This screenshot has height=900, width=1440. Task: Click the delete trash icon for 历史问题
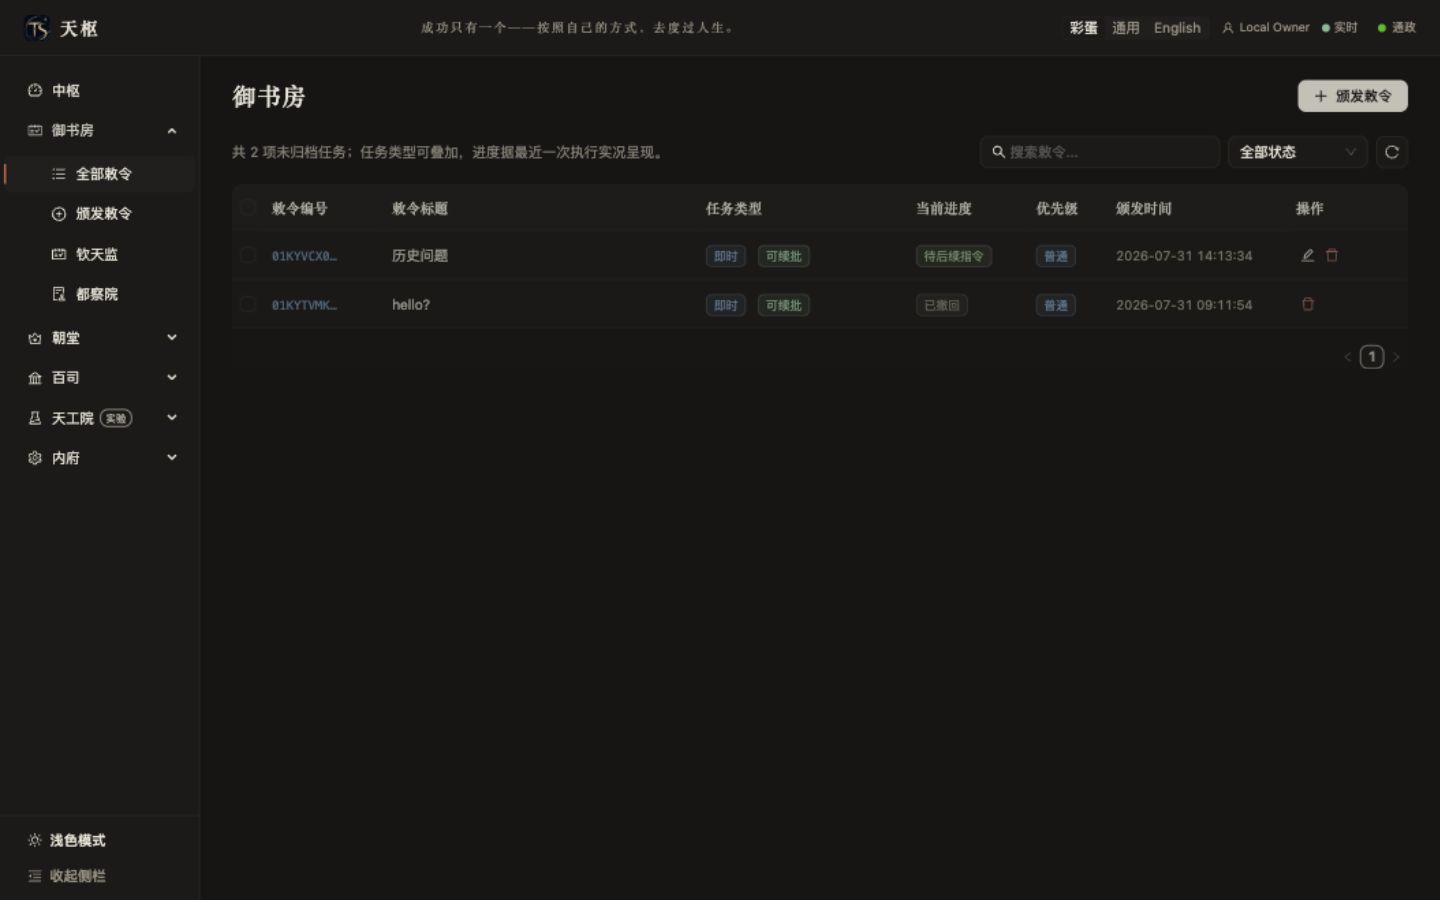tap(1332, 255)
